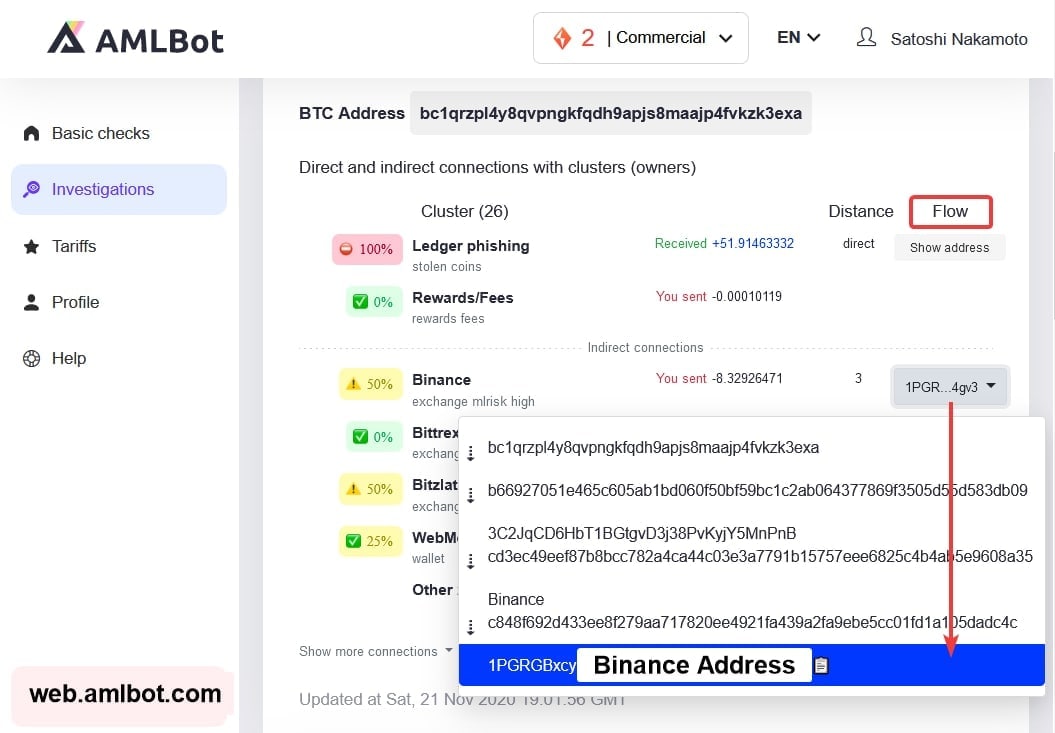Click the bc1qrzpl4y8q address in flow list
This screenshot has width=1055, height=733.
click(653, 448)
